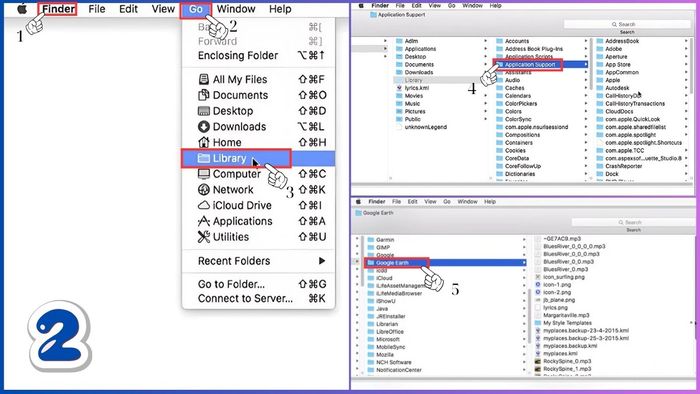Click the scrollbar of the Application Support folder column
Screen dimensions: 700x394
(592, 65)
